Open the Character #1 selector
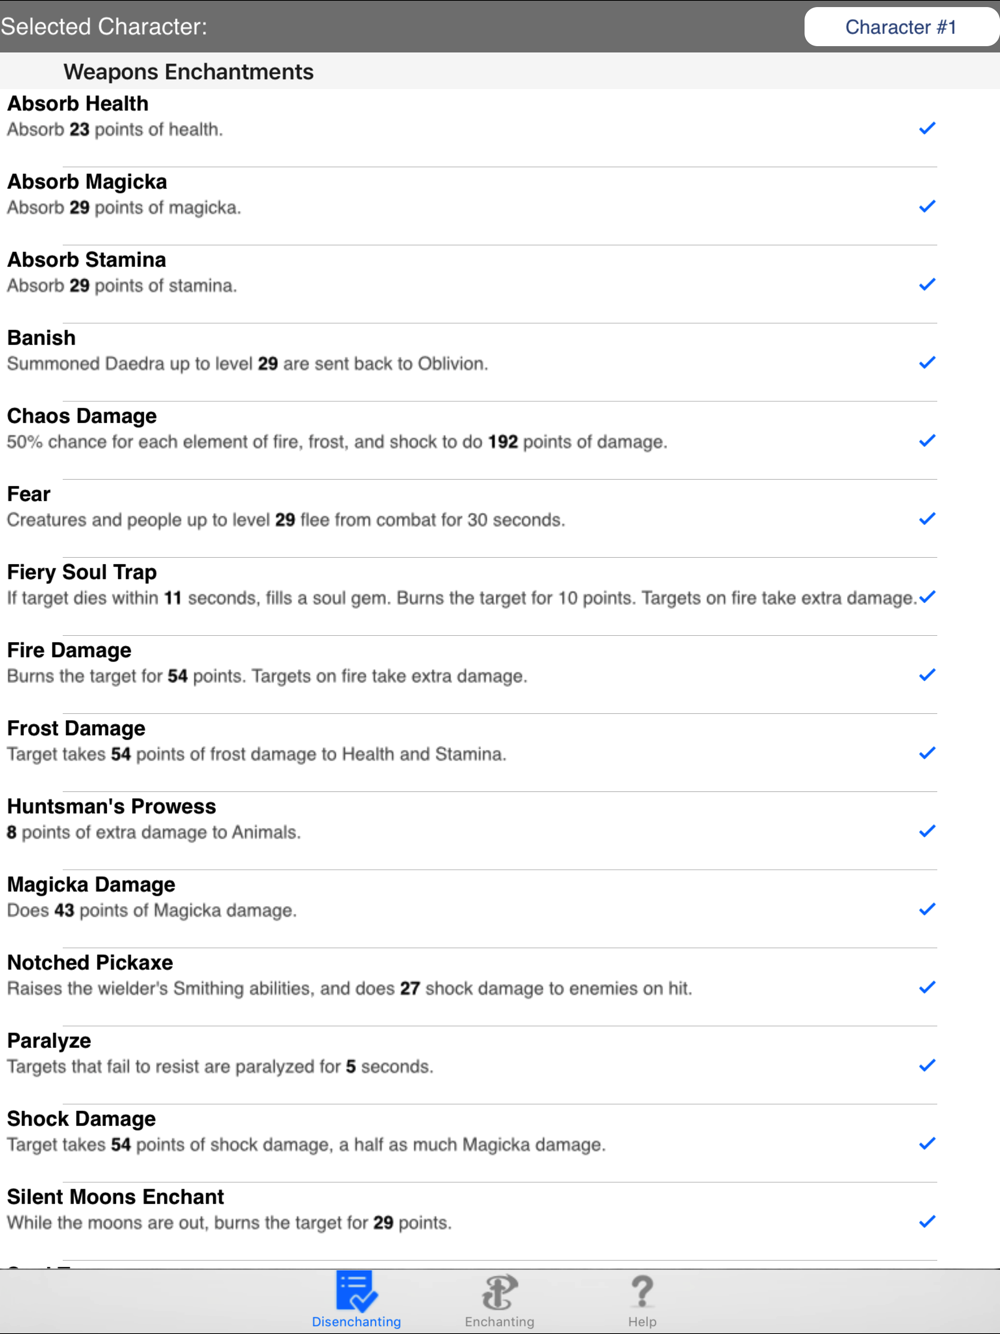Screen dimensions: 1000x1334 (900, 27)
